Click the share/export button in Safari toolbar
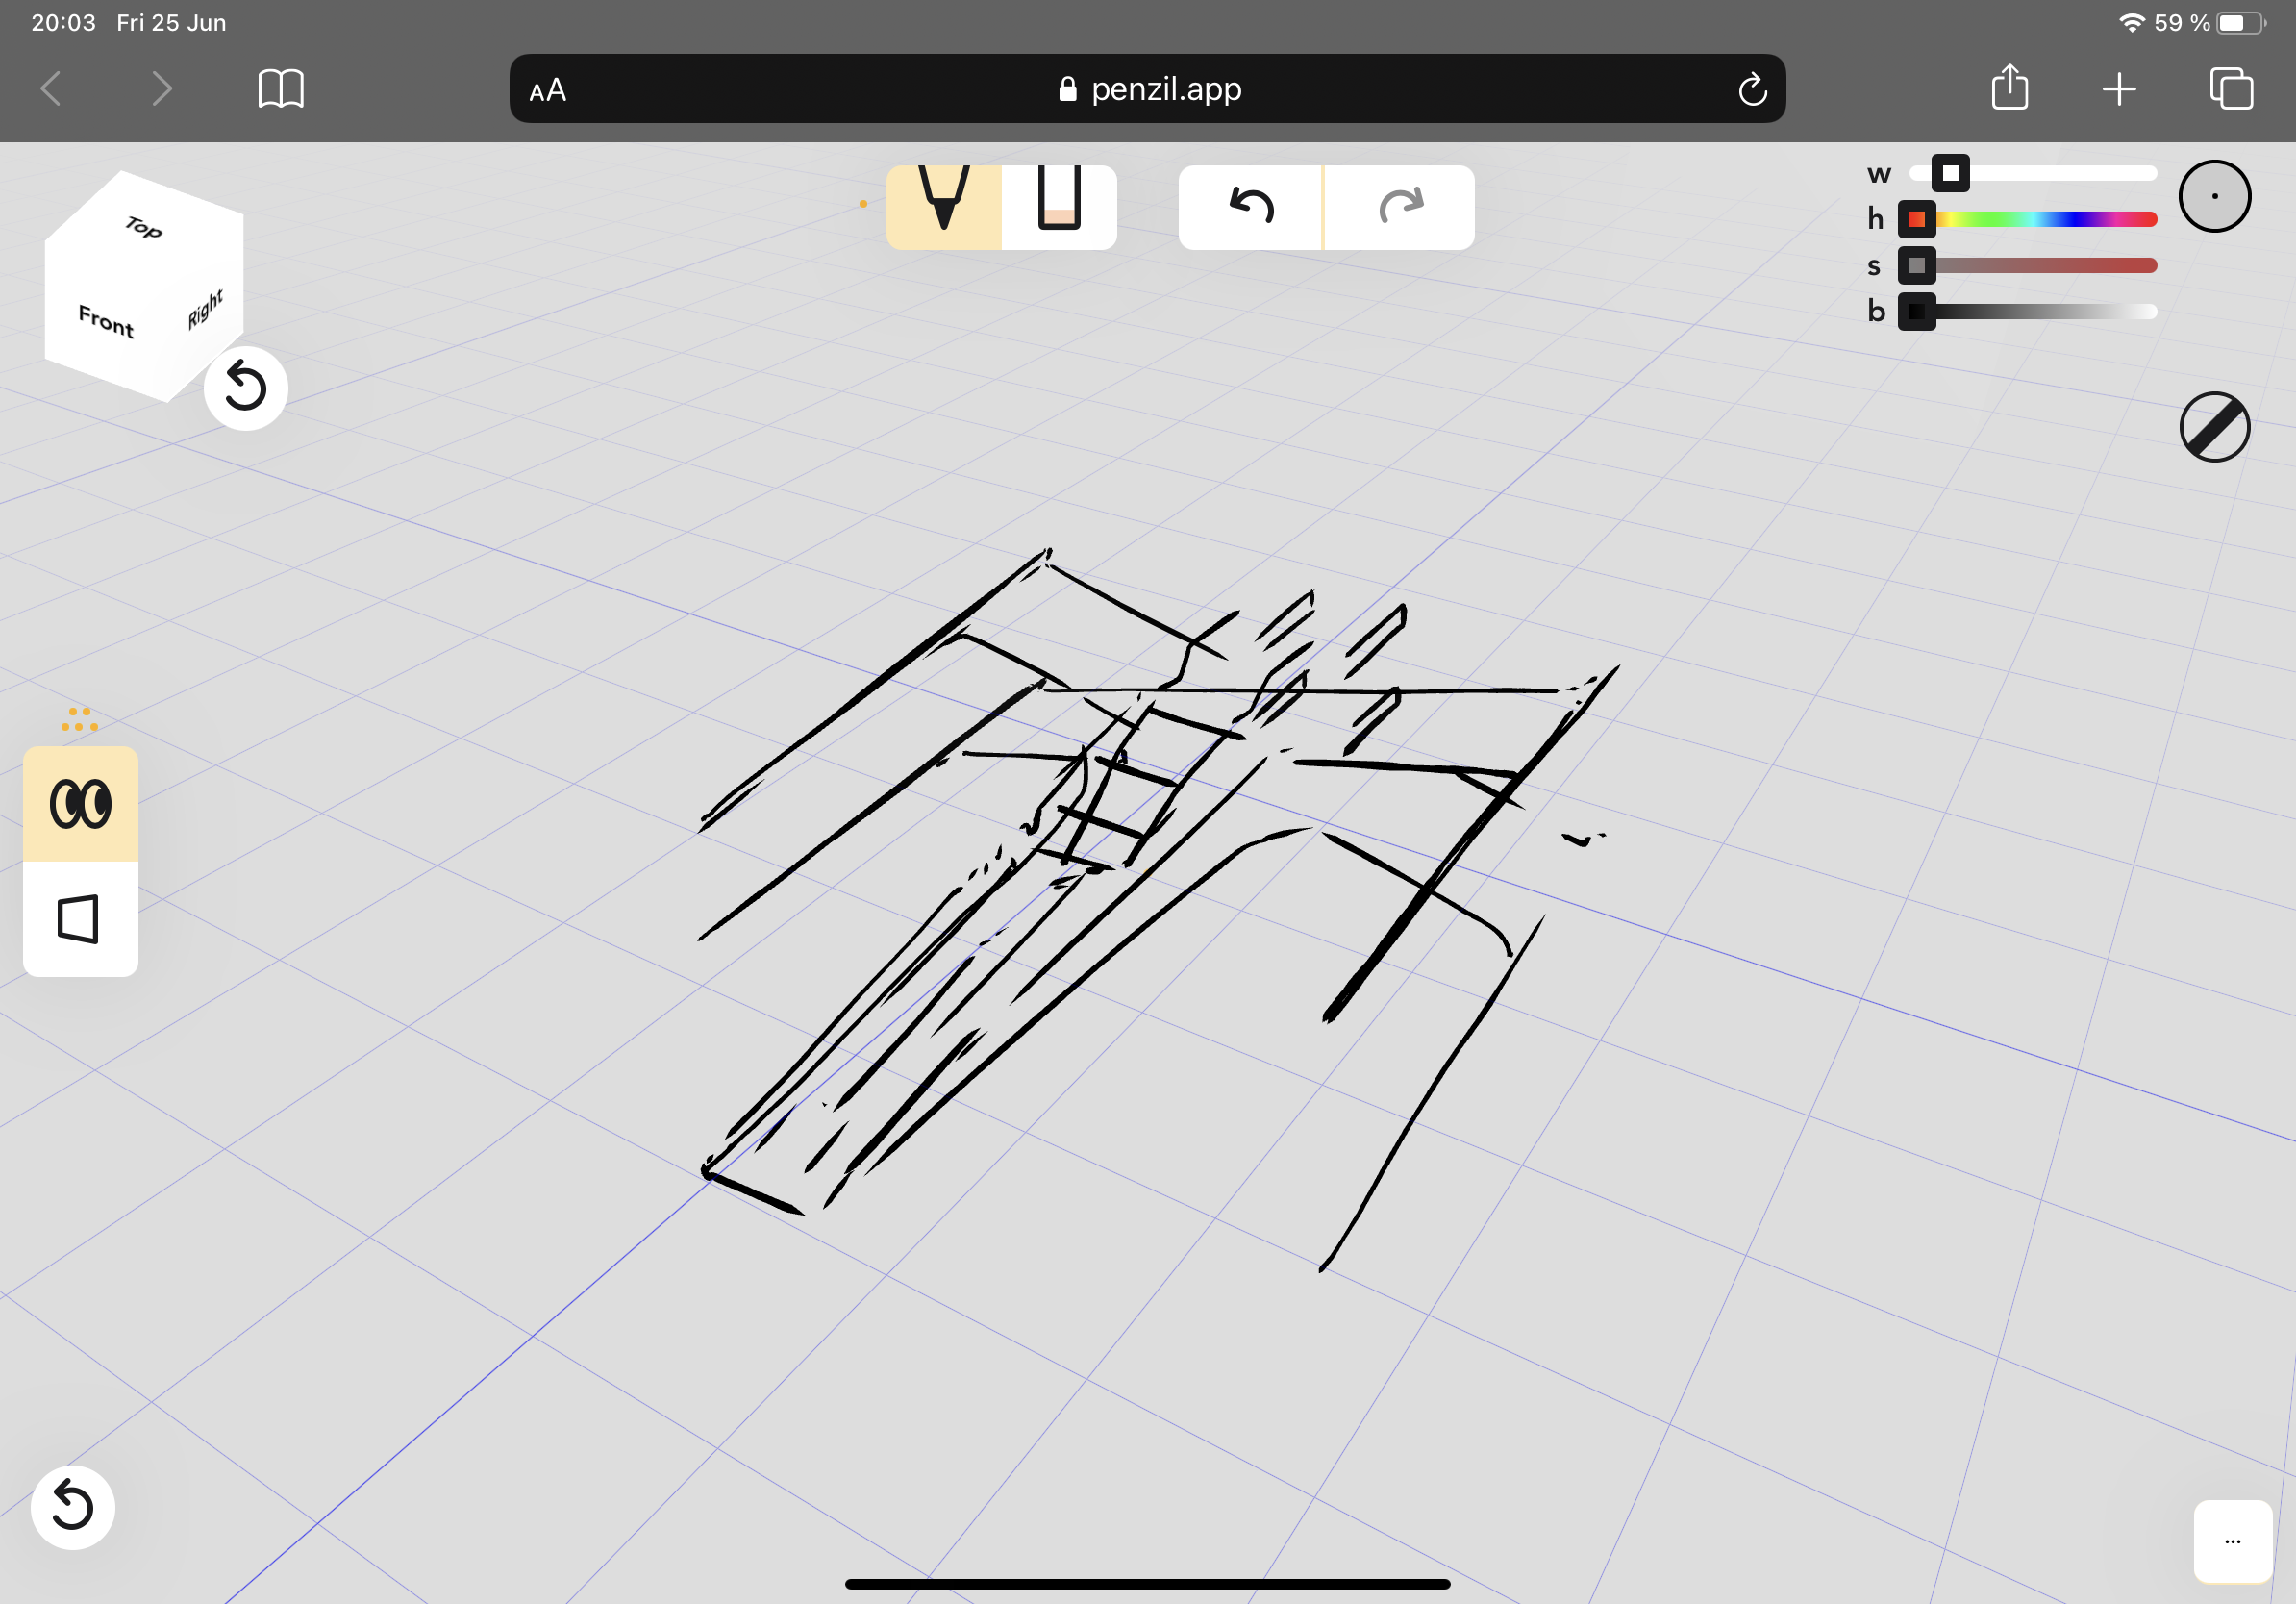 coord(2009,89)
